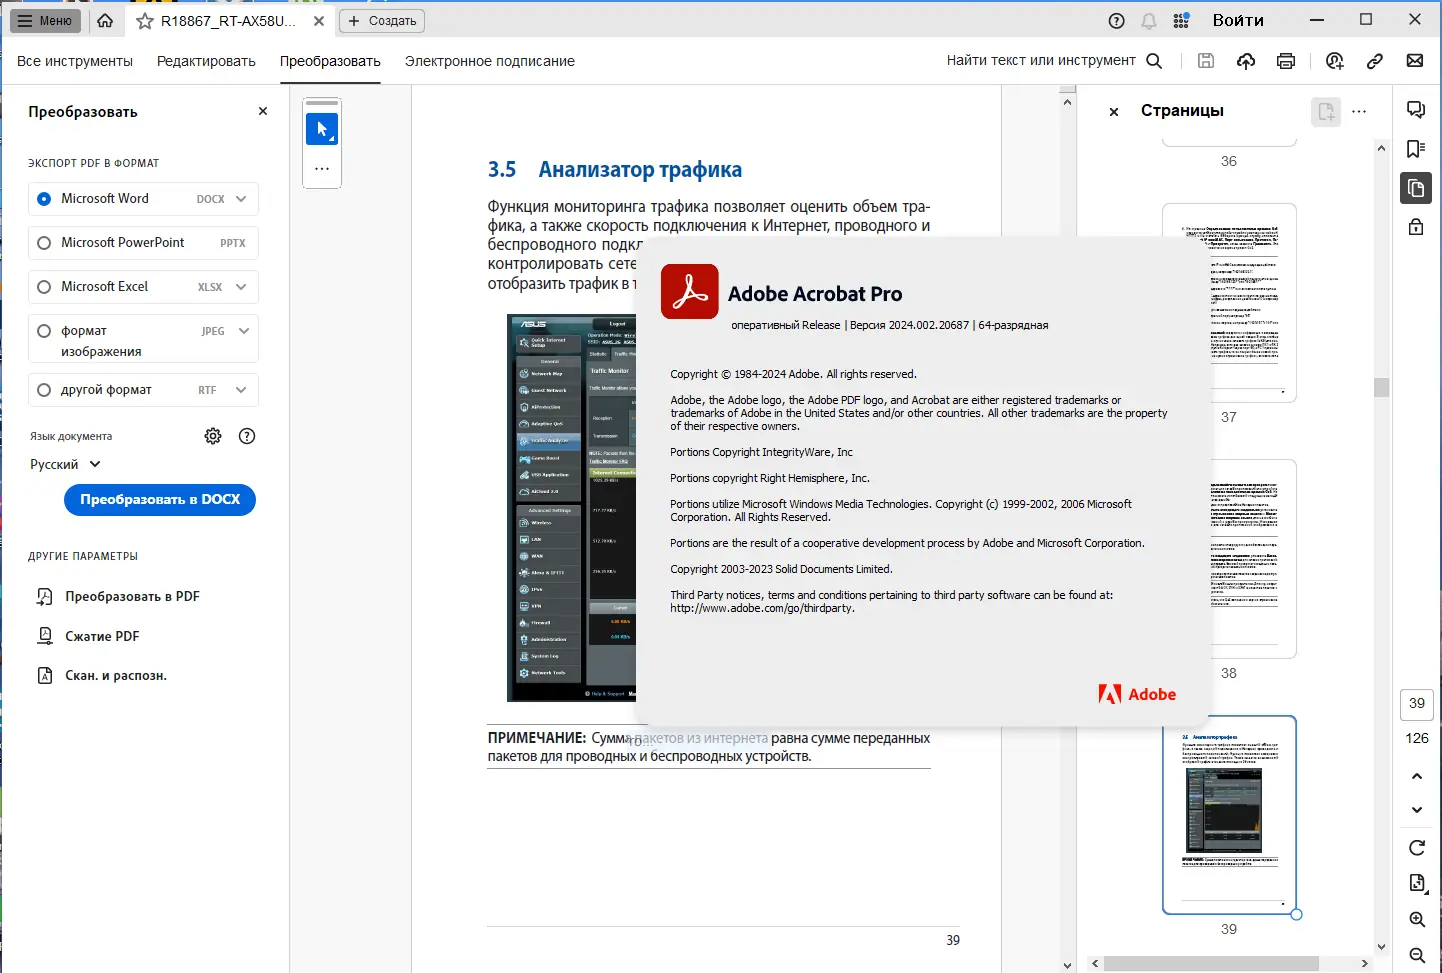This screenshot has height=973, width=1442.
Task: Open Pages panel options ellipsis
Action: 1359,112
